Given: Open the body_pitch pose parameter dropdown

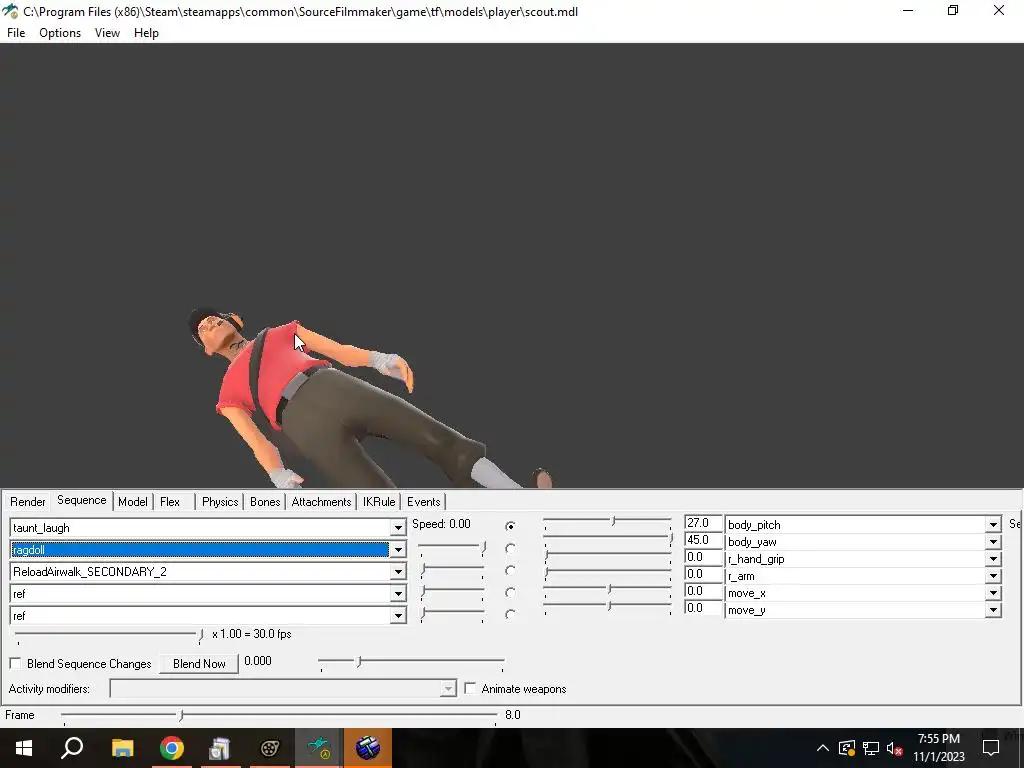Looking at the screenshot, I should point(993,524).
